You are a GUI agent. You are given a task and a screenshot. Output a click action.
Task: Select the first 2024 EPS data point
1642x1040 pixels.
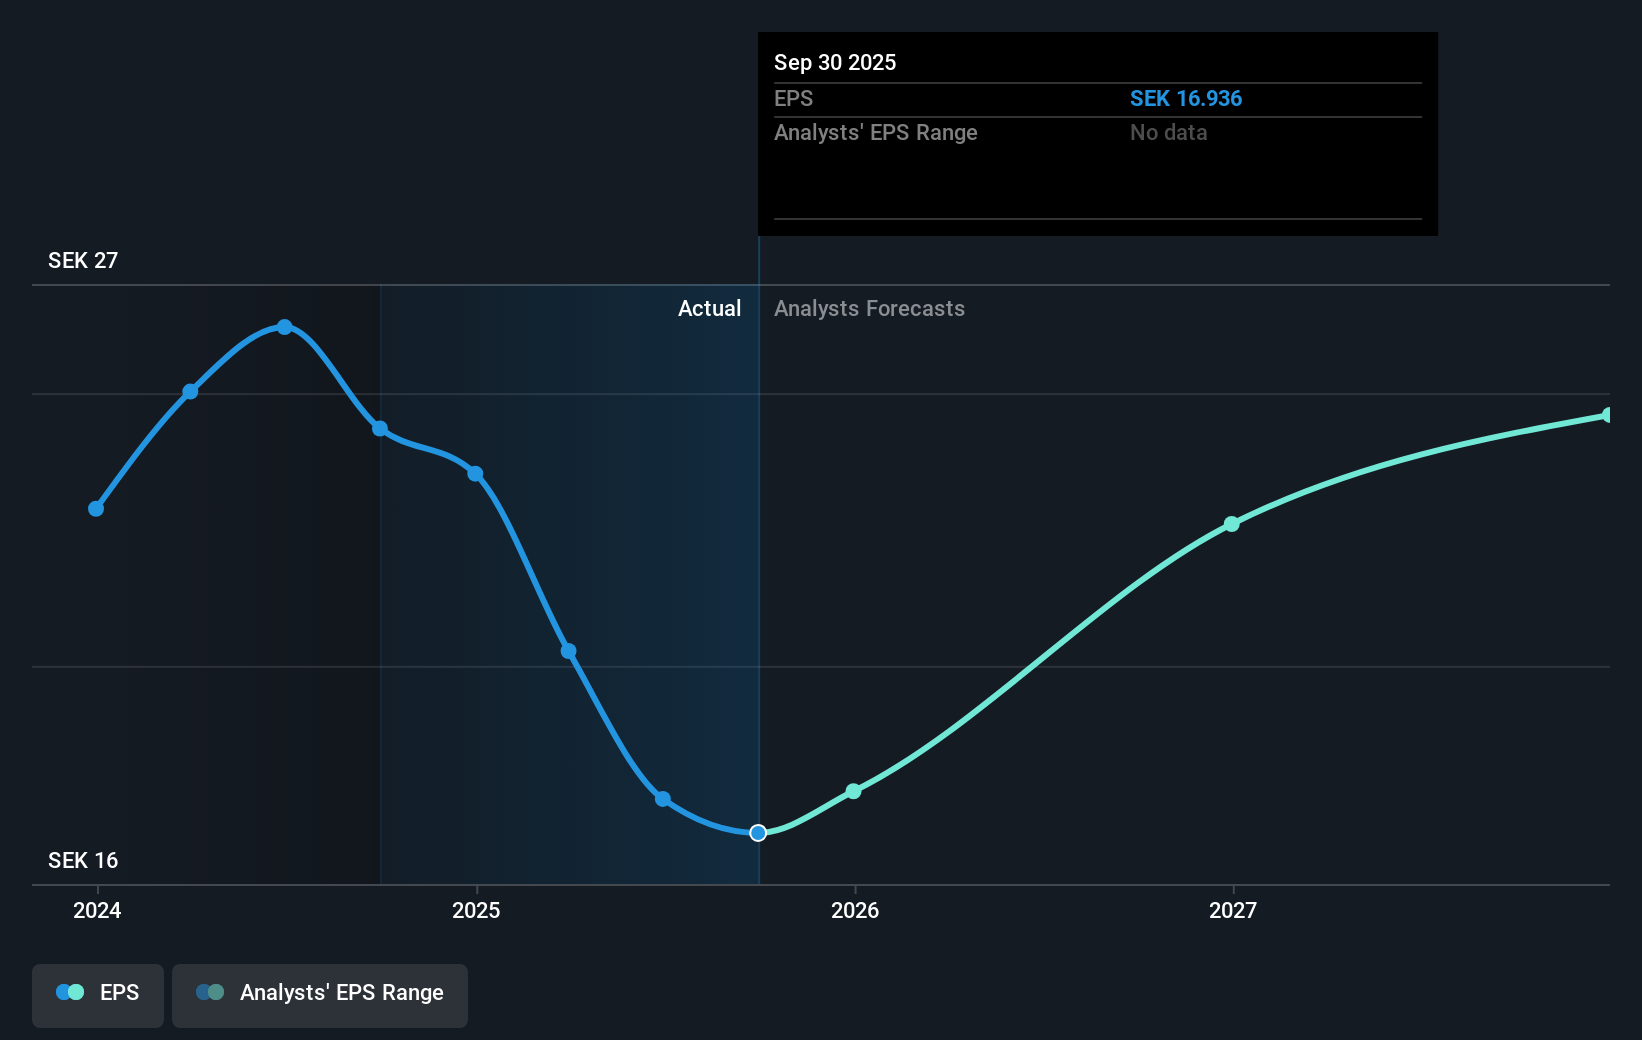[x=95, y=509]
